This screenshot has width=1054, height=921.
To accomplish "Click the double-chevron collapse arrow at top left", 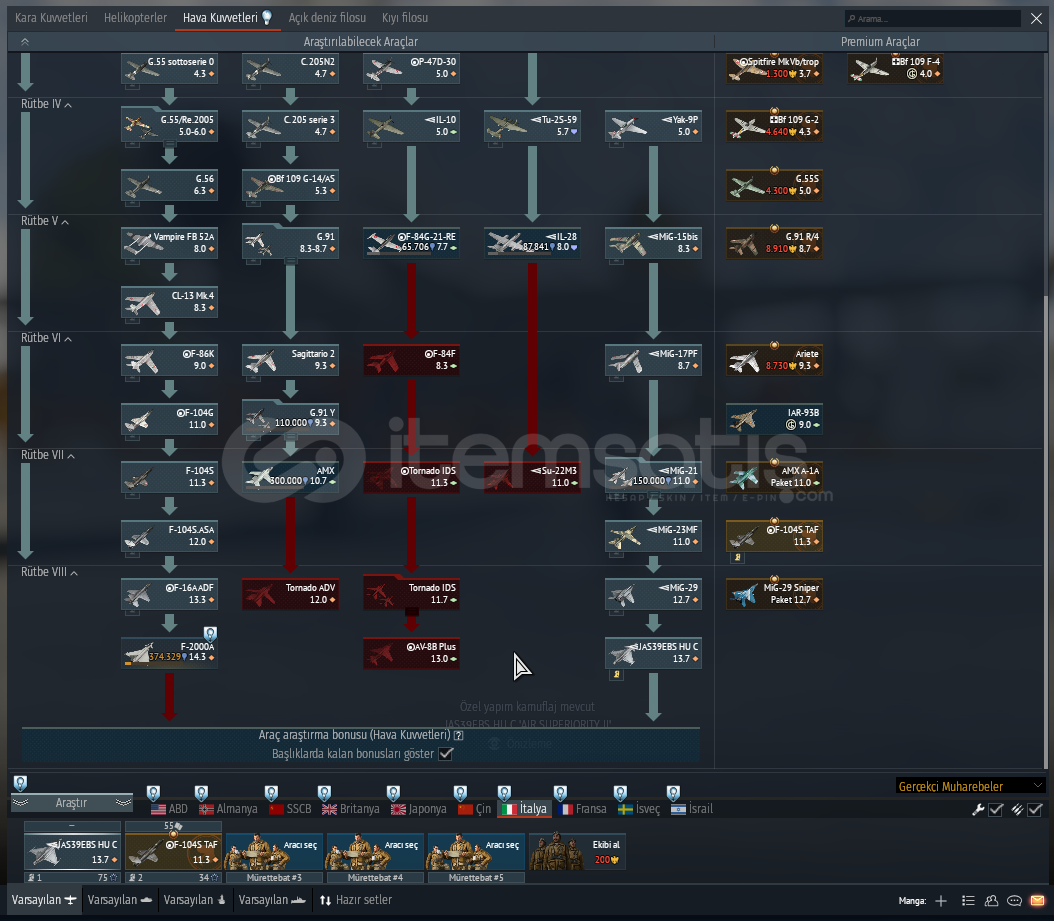I will coord(25,42).
